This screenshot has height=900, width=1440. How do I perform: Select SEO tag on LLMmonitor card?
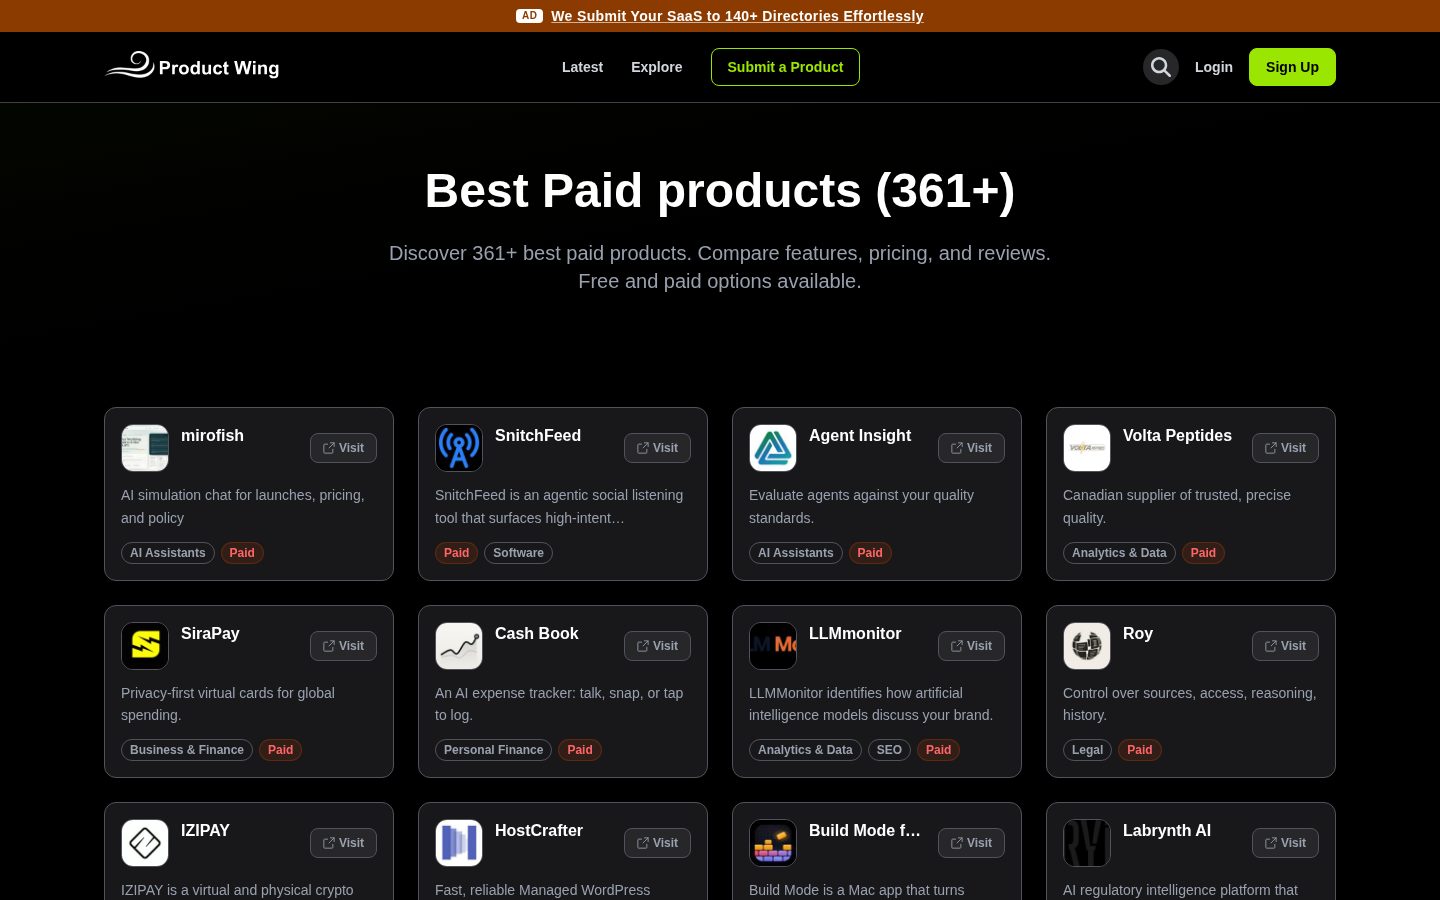889,750
